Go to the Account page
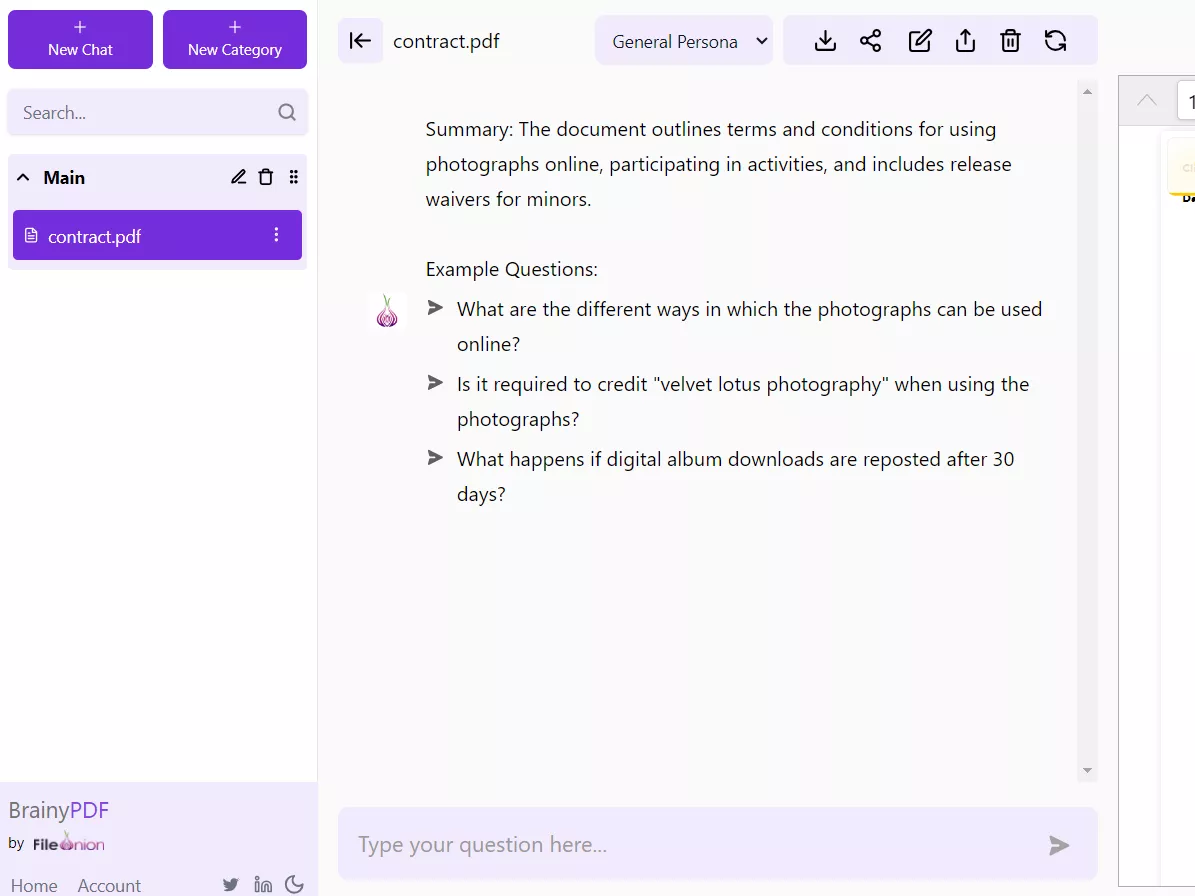1195x896 pixels. [109, 885]
